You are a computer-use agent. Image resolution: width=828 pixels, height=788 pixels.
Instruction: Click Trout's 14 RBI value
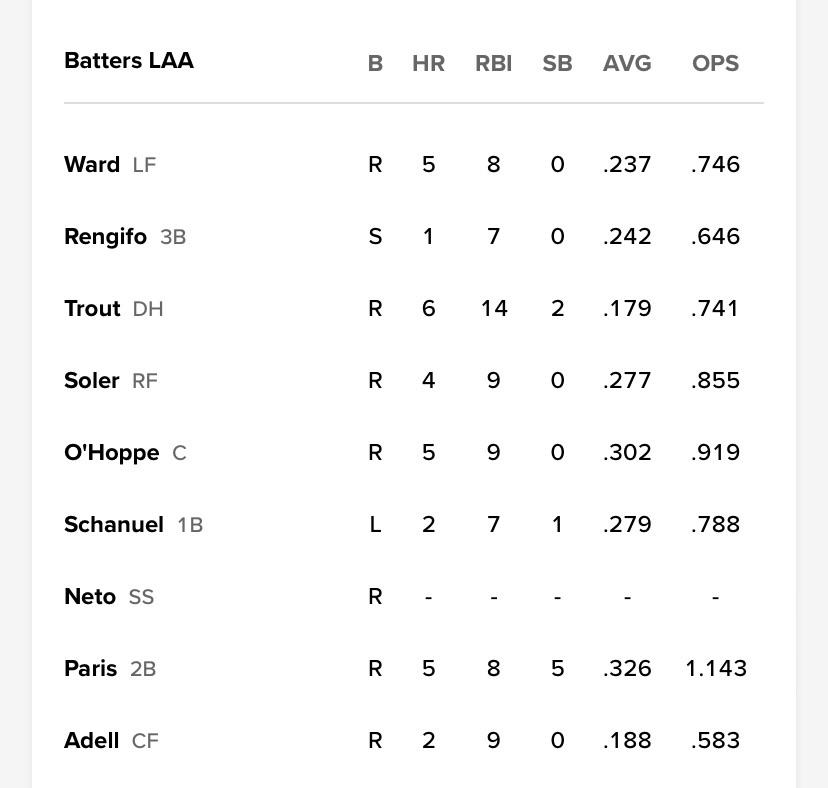pyautogui.click(x=494, y=308)
